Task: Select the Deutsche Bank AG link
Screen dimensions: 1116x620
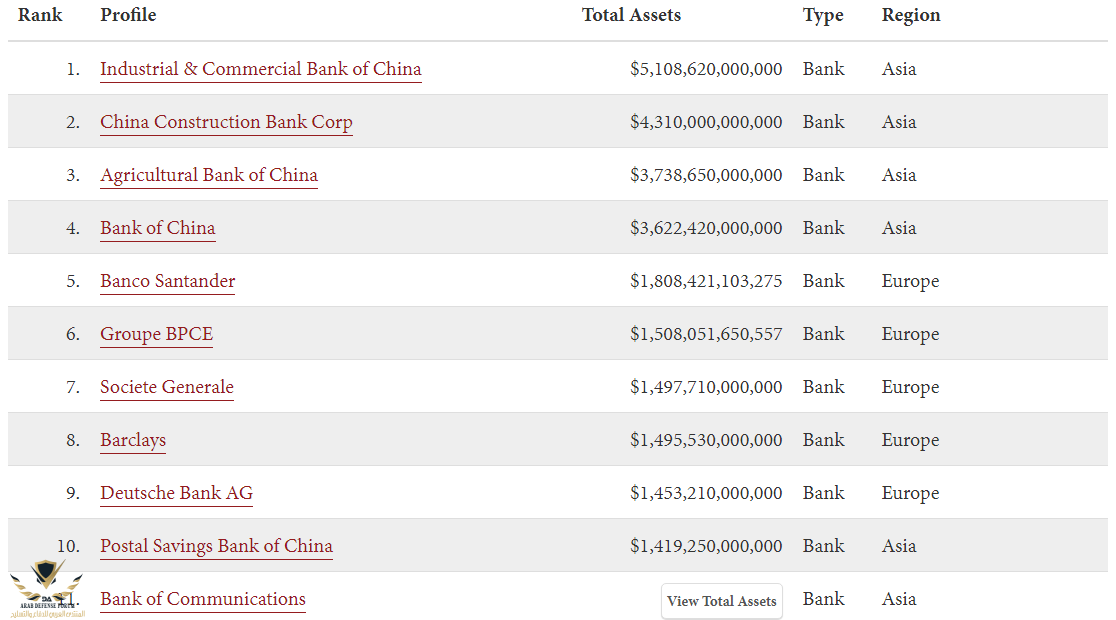Action: pyautogui.click(x=176, y=493)
